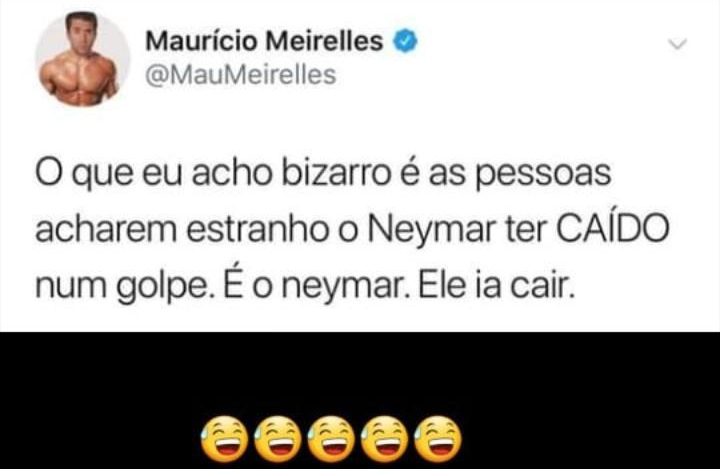Click the word pessoas
Viewport: 720px width, 469px height.
[543, 175]
